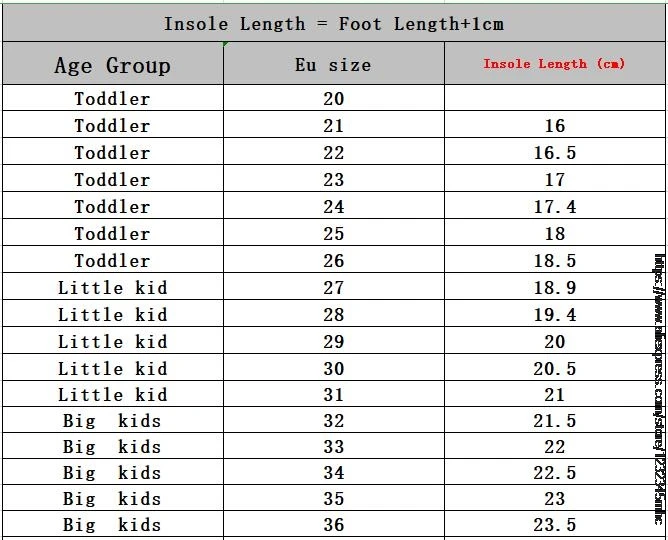Image resolution: width=668 pixels, height=540 pixels.
Task: Click the 17.4 insole length value
Action: (x=554, y=207)
